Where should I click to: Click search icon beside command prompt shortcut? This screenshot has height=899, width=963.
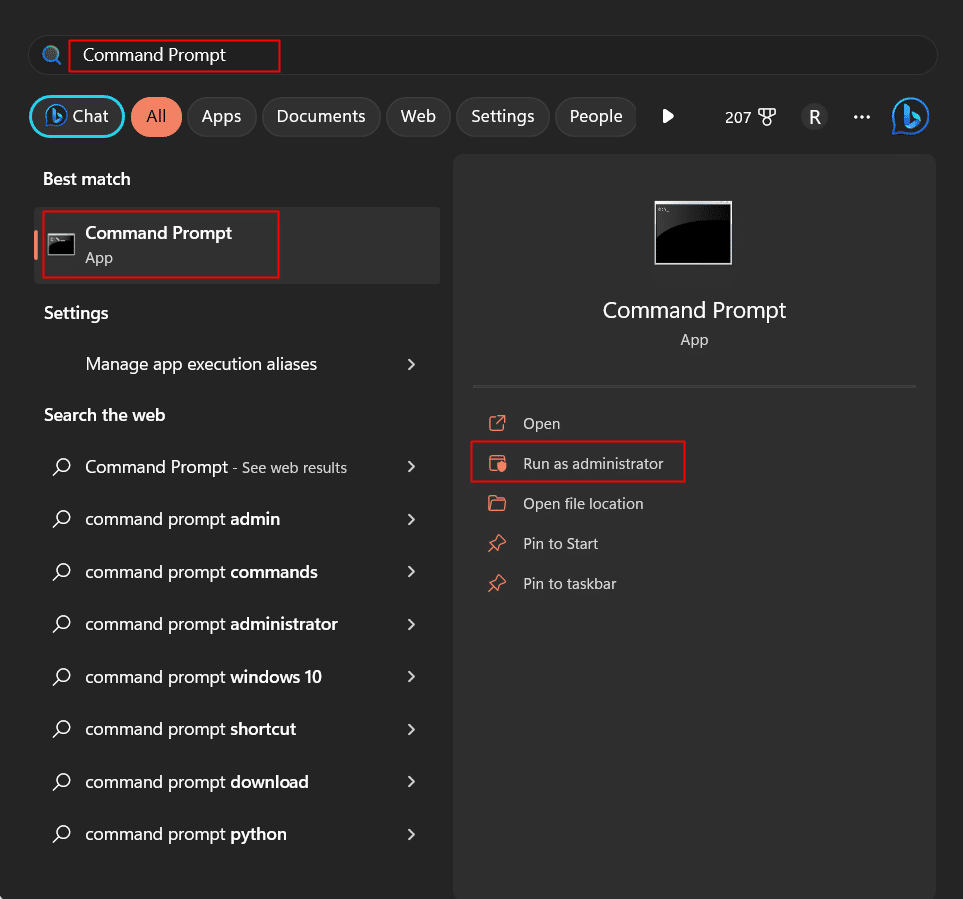click(61, 730)
